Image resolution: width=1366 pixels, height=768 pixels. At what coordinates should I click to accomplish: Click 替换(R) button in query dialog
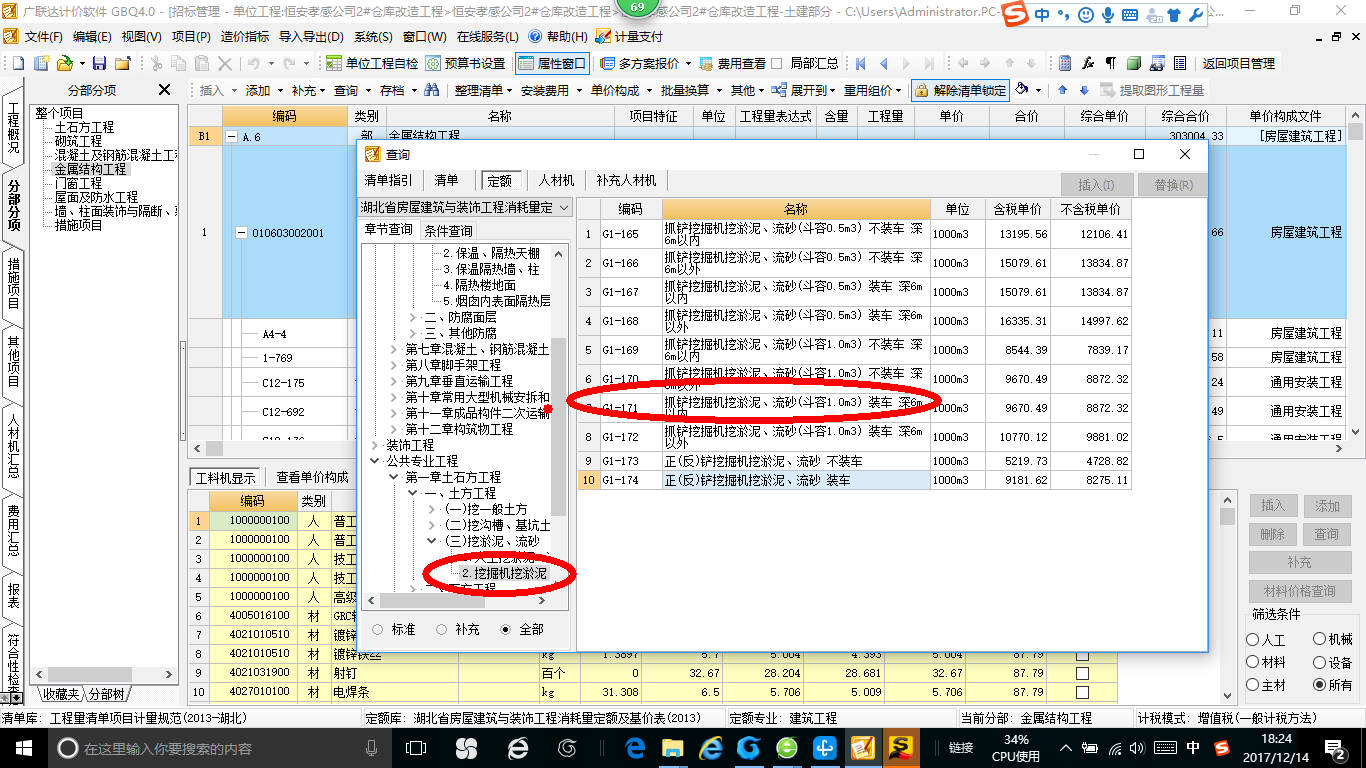1173,185
